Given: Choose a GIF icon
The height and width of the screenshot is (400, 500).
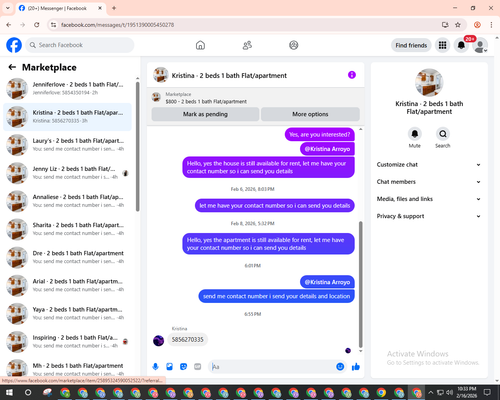Looking at the screenshot, I should [x=198, y=367].
